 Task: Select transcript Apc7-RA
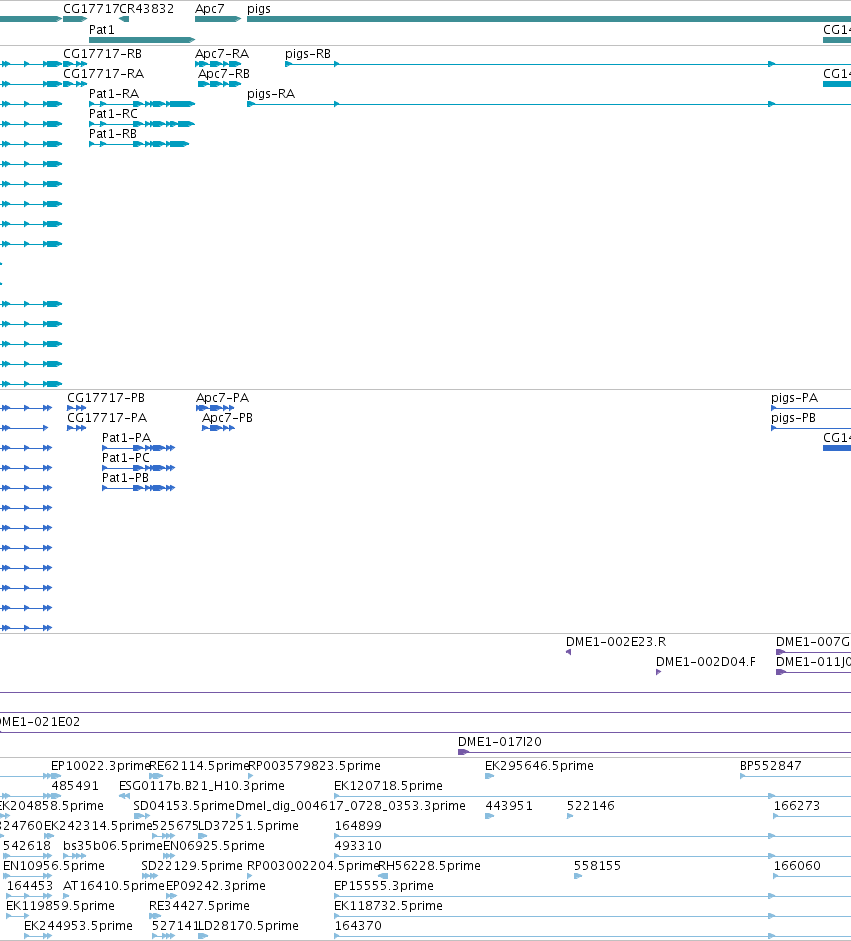point(222,54)
